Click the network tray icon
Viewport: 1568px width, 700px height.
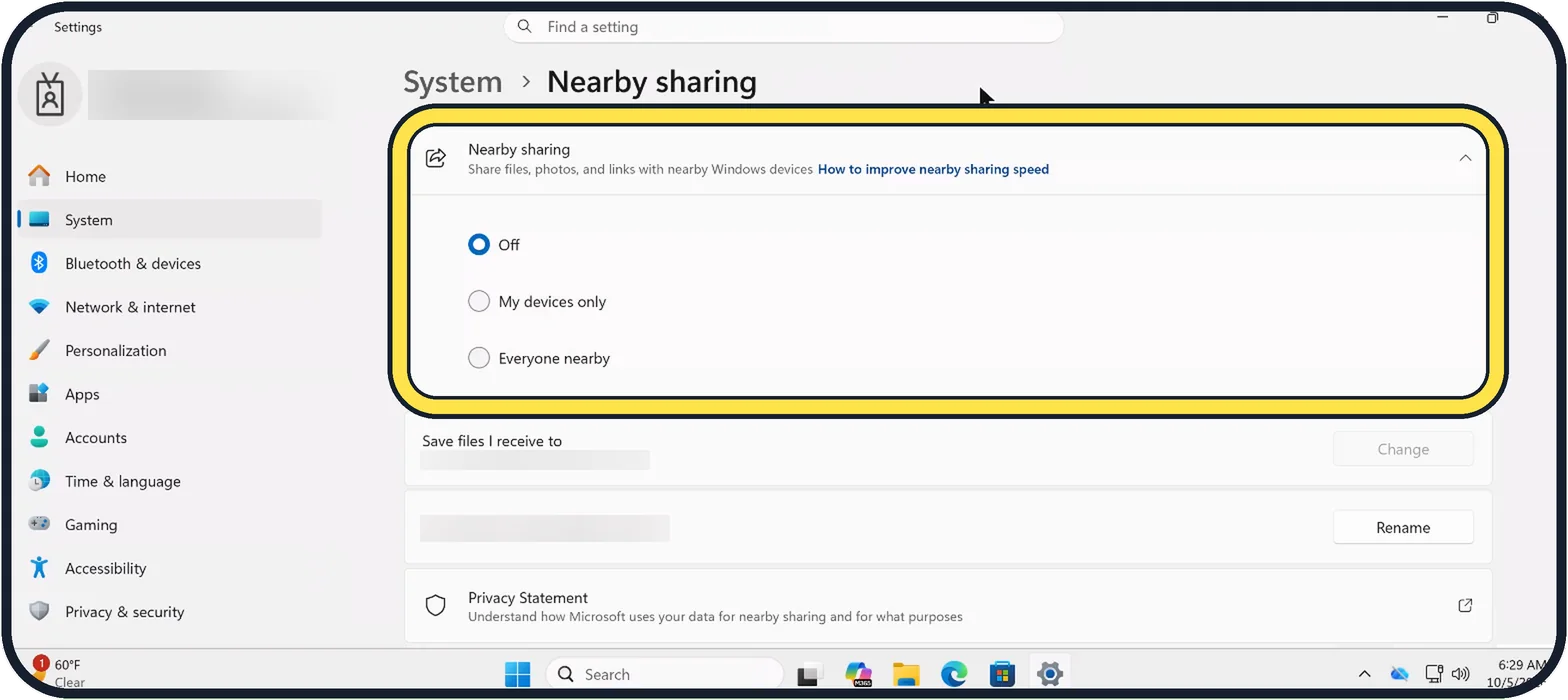pos(1434,674)
